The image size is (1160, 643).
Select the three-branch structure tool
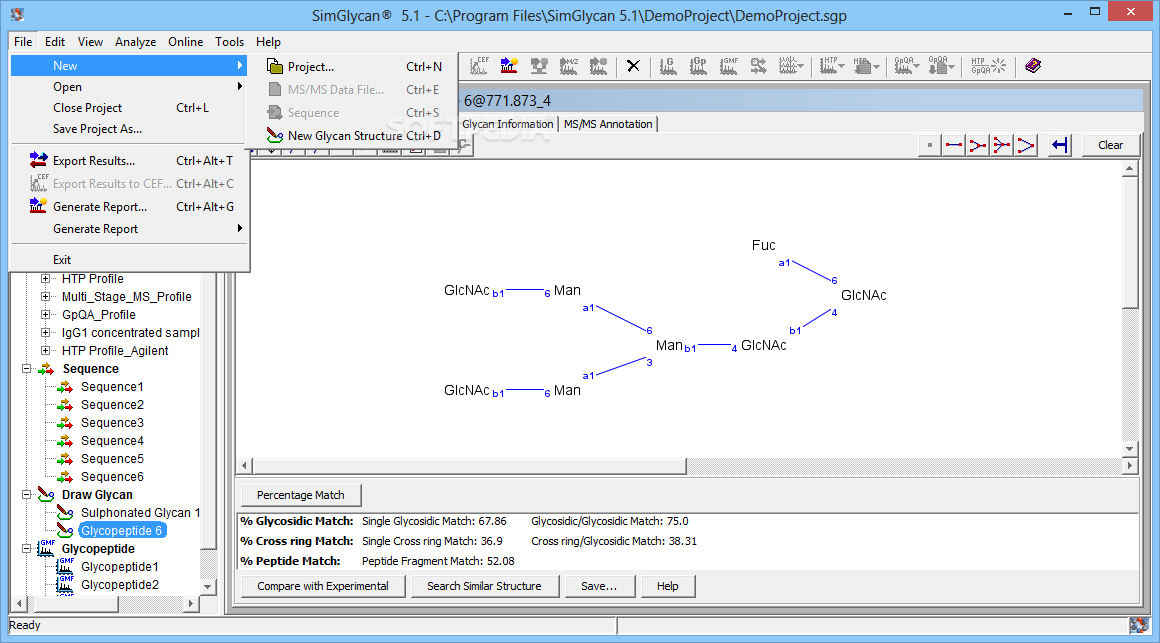1001,145
